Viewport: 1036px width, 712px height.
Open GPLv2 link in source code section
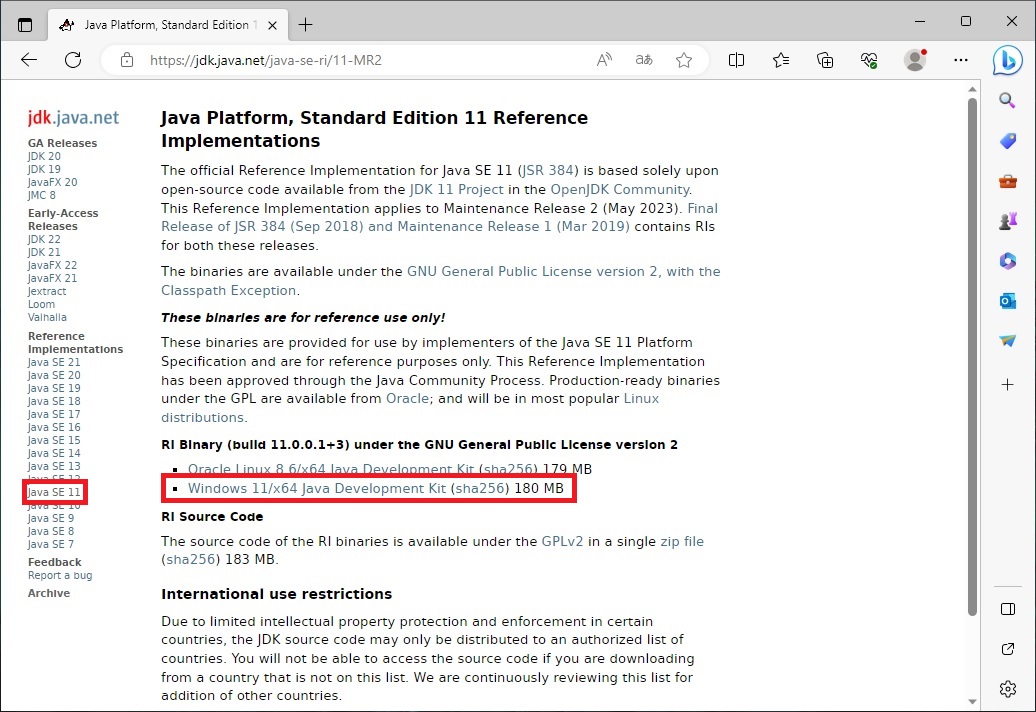[x=562, y=542]
